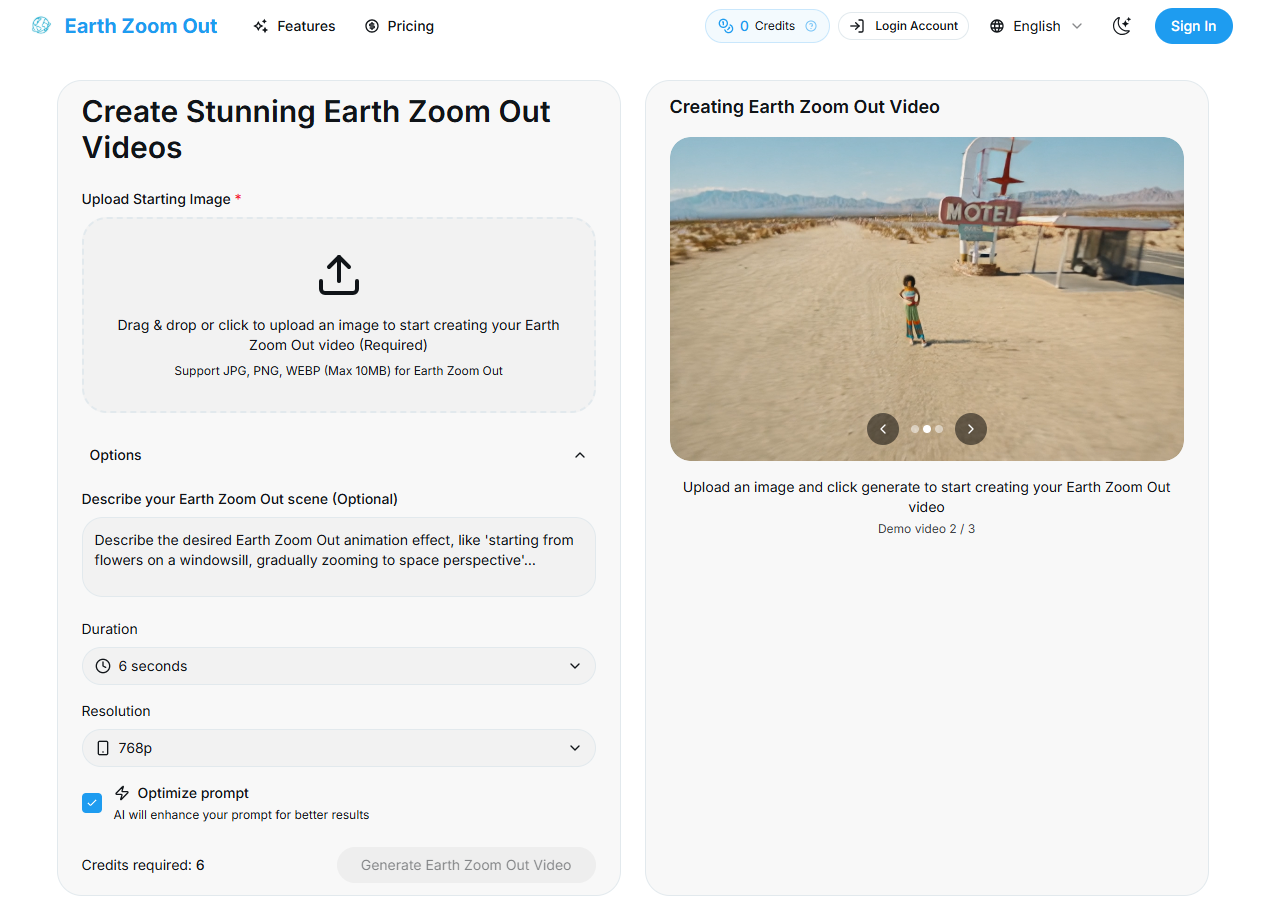
Task: Open the Duration dropdown showing 6 seconds
Action: click(339, 666)
